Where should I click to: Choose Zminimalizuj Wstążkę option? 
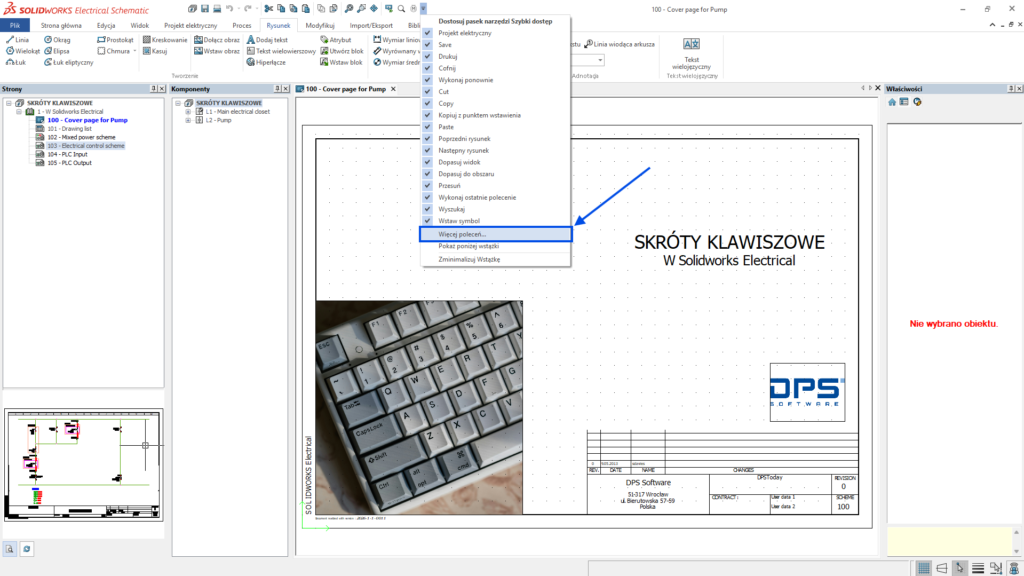pyautogui.click(x=469, y=259)
